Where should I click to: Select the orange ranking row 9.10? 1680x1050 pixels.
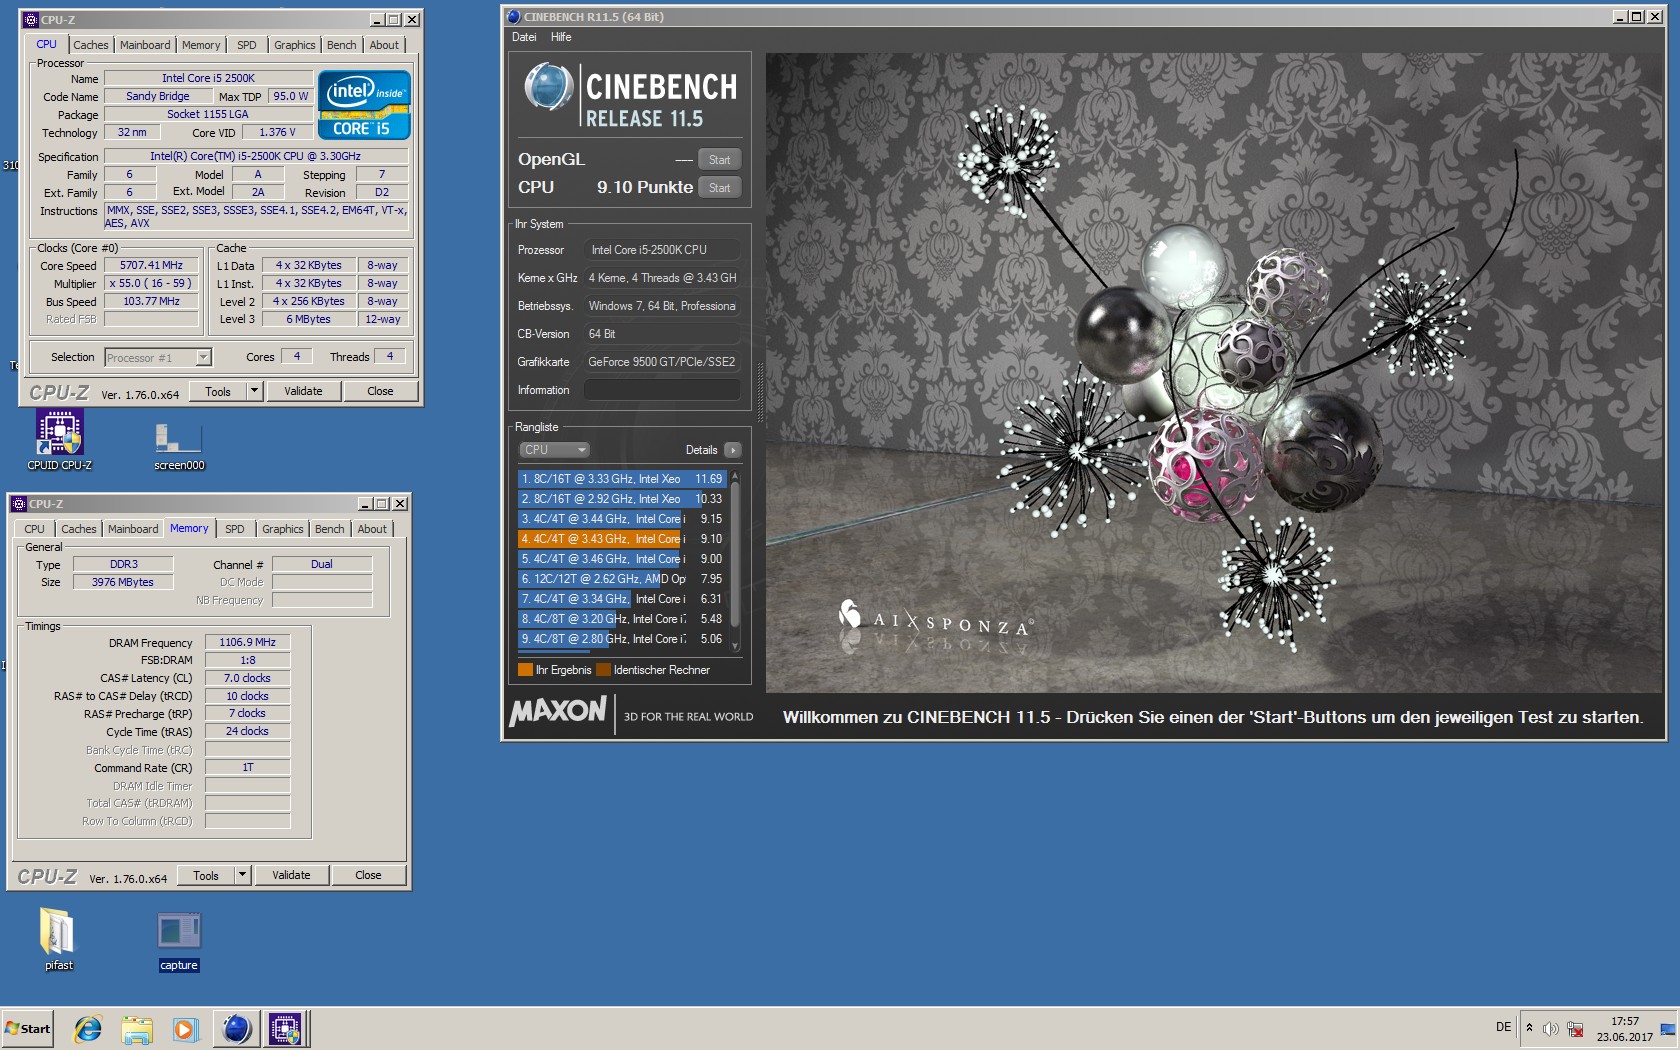click(x=622, y=539)
